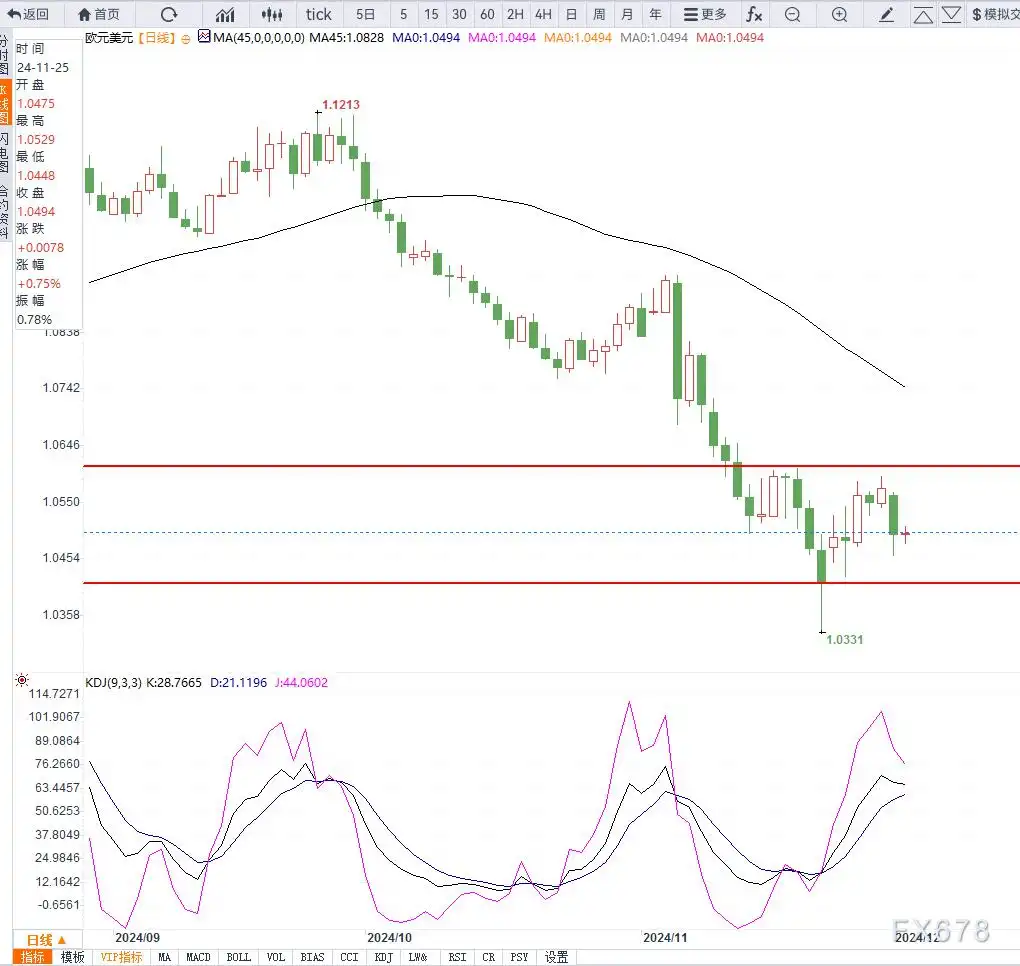
Task: Click the upper red resistance line
Action: pyautogui.click(x=552, y=466)
